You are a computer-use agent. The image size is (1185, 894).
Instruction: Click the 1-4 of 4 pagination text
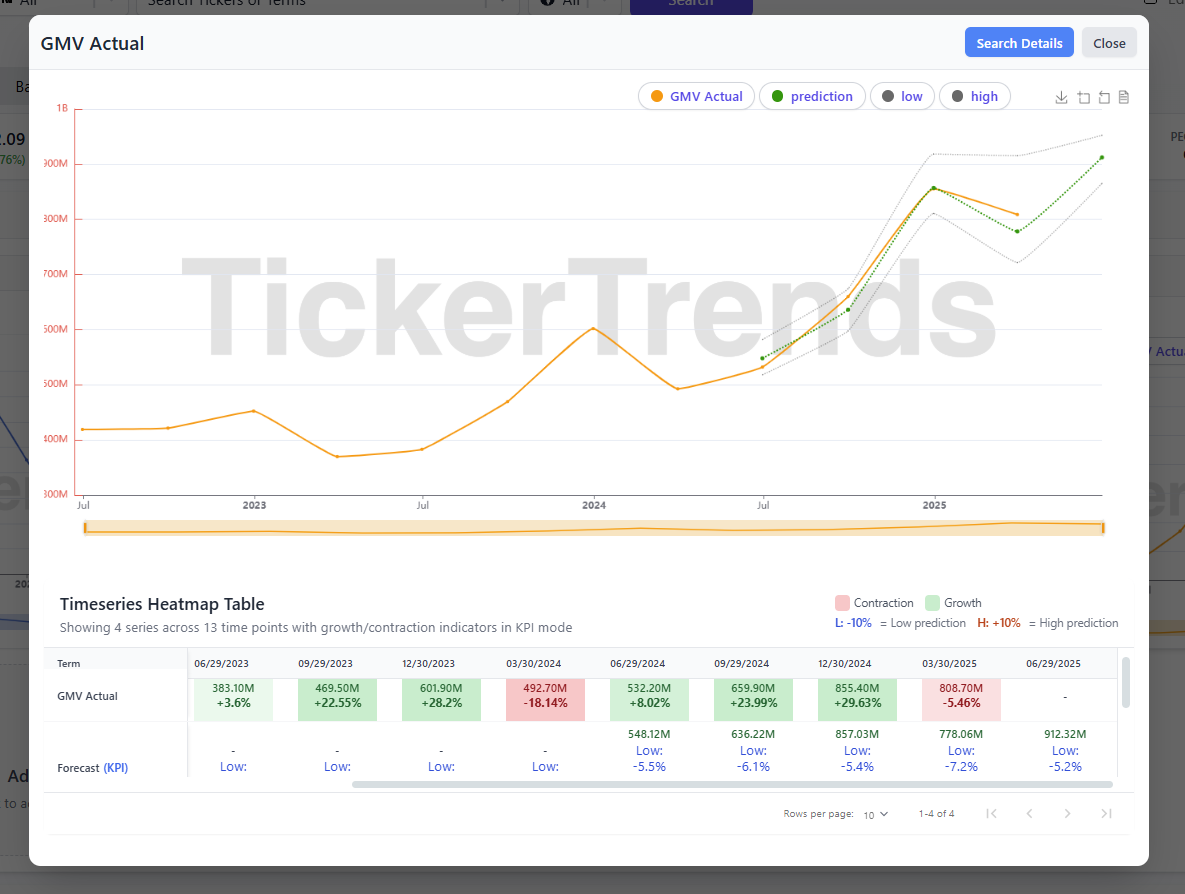936,814
